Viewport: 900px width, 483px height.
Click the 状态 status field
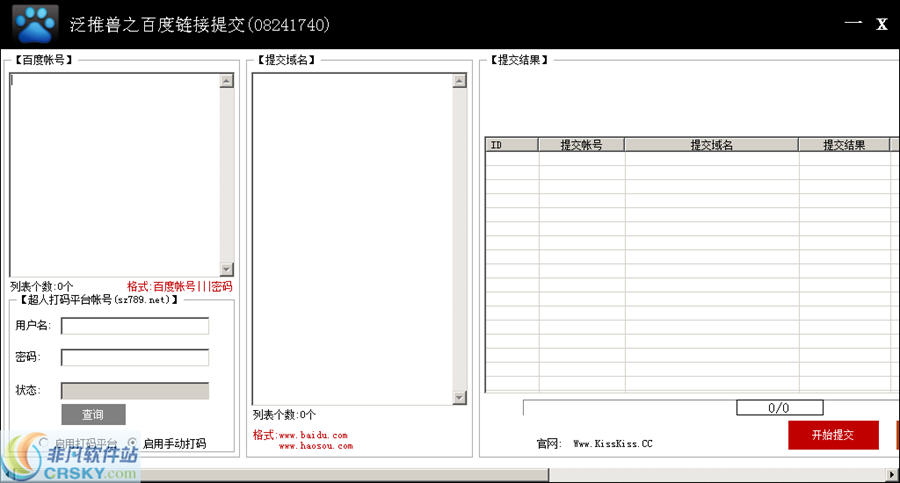point(135,391)
